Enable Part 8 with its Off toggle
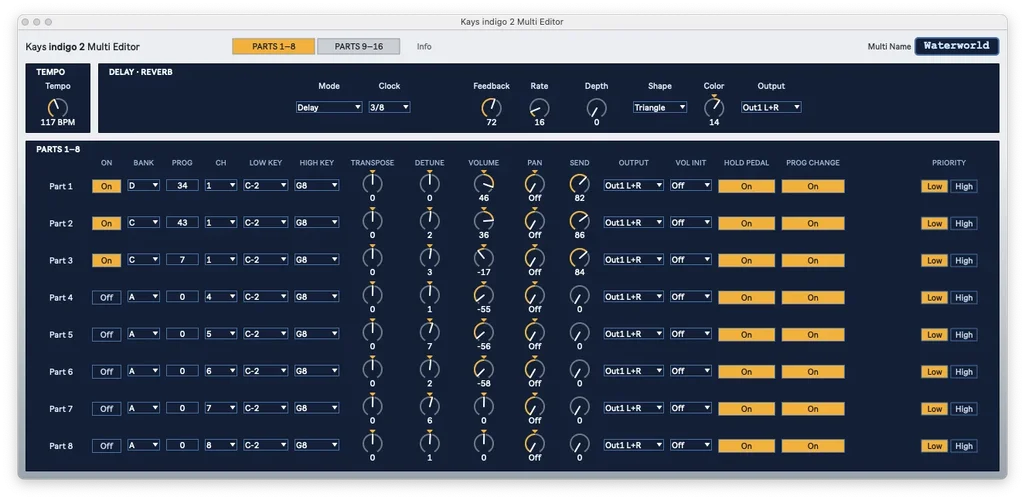The image size is (1025, 500). [x=107, y=446]
